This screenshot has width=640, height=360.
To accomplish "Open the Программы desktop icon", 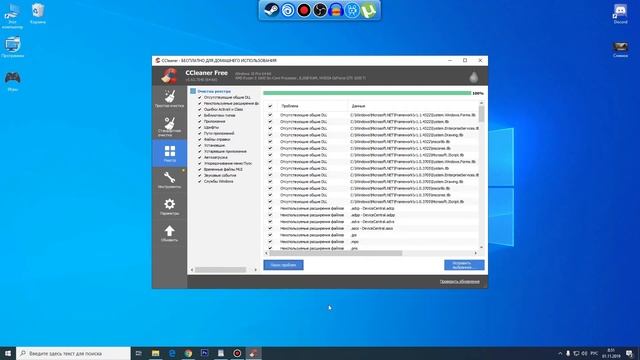I will (13, 47).
